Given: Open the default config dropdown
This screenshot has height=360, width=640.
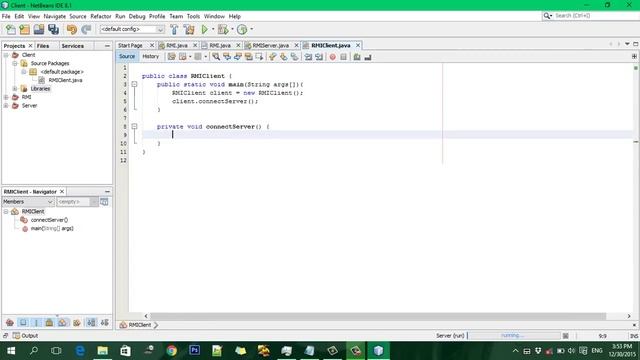Looking at the screenshot, I should point(160,29).
